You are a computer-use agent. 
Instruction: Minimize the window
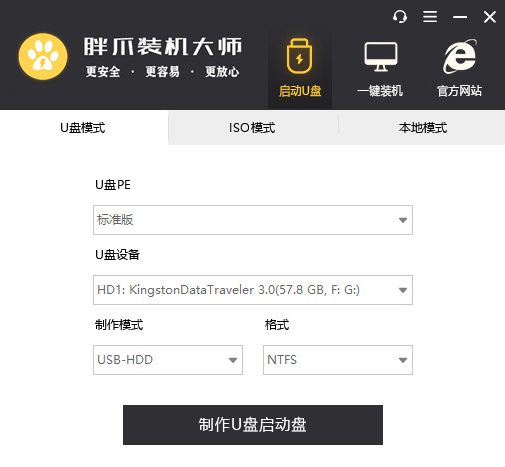pyautogui.click(x=460, y=17)
